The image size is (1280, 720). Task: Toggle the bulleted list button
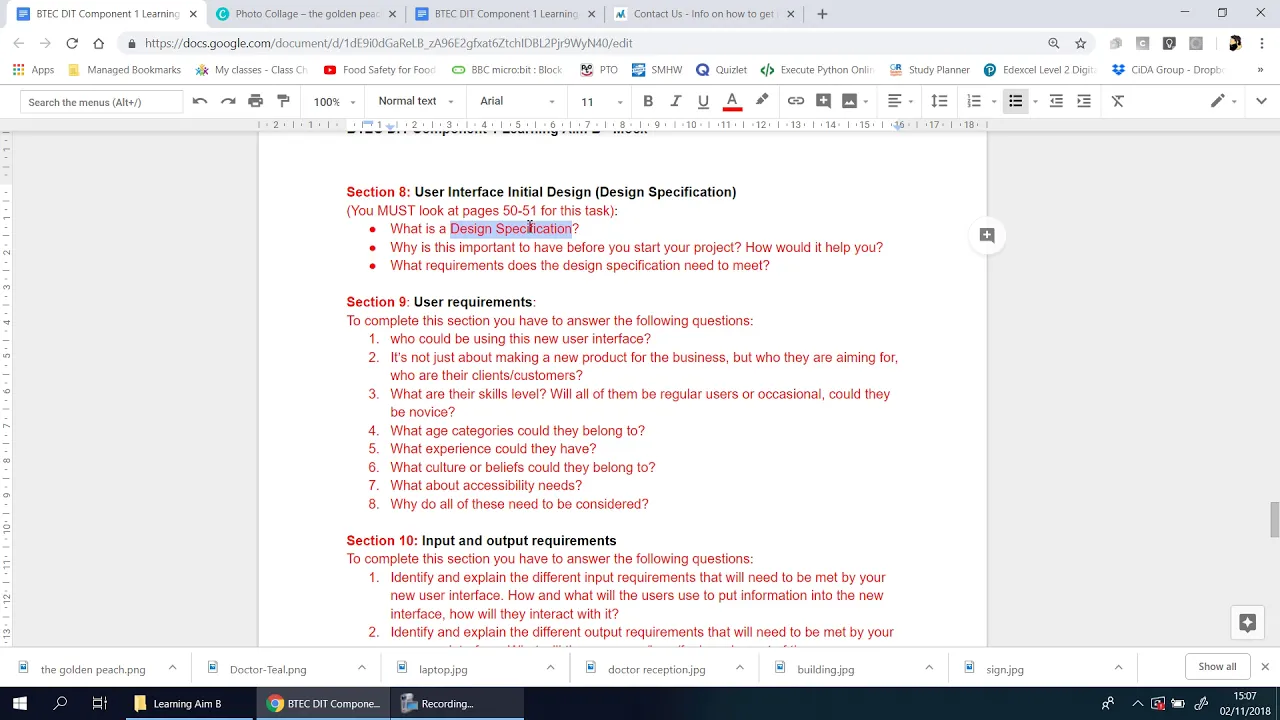(1015, 101)
